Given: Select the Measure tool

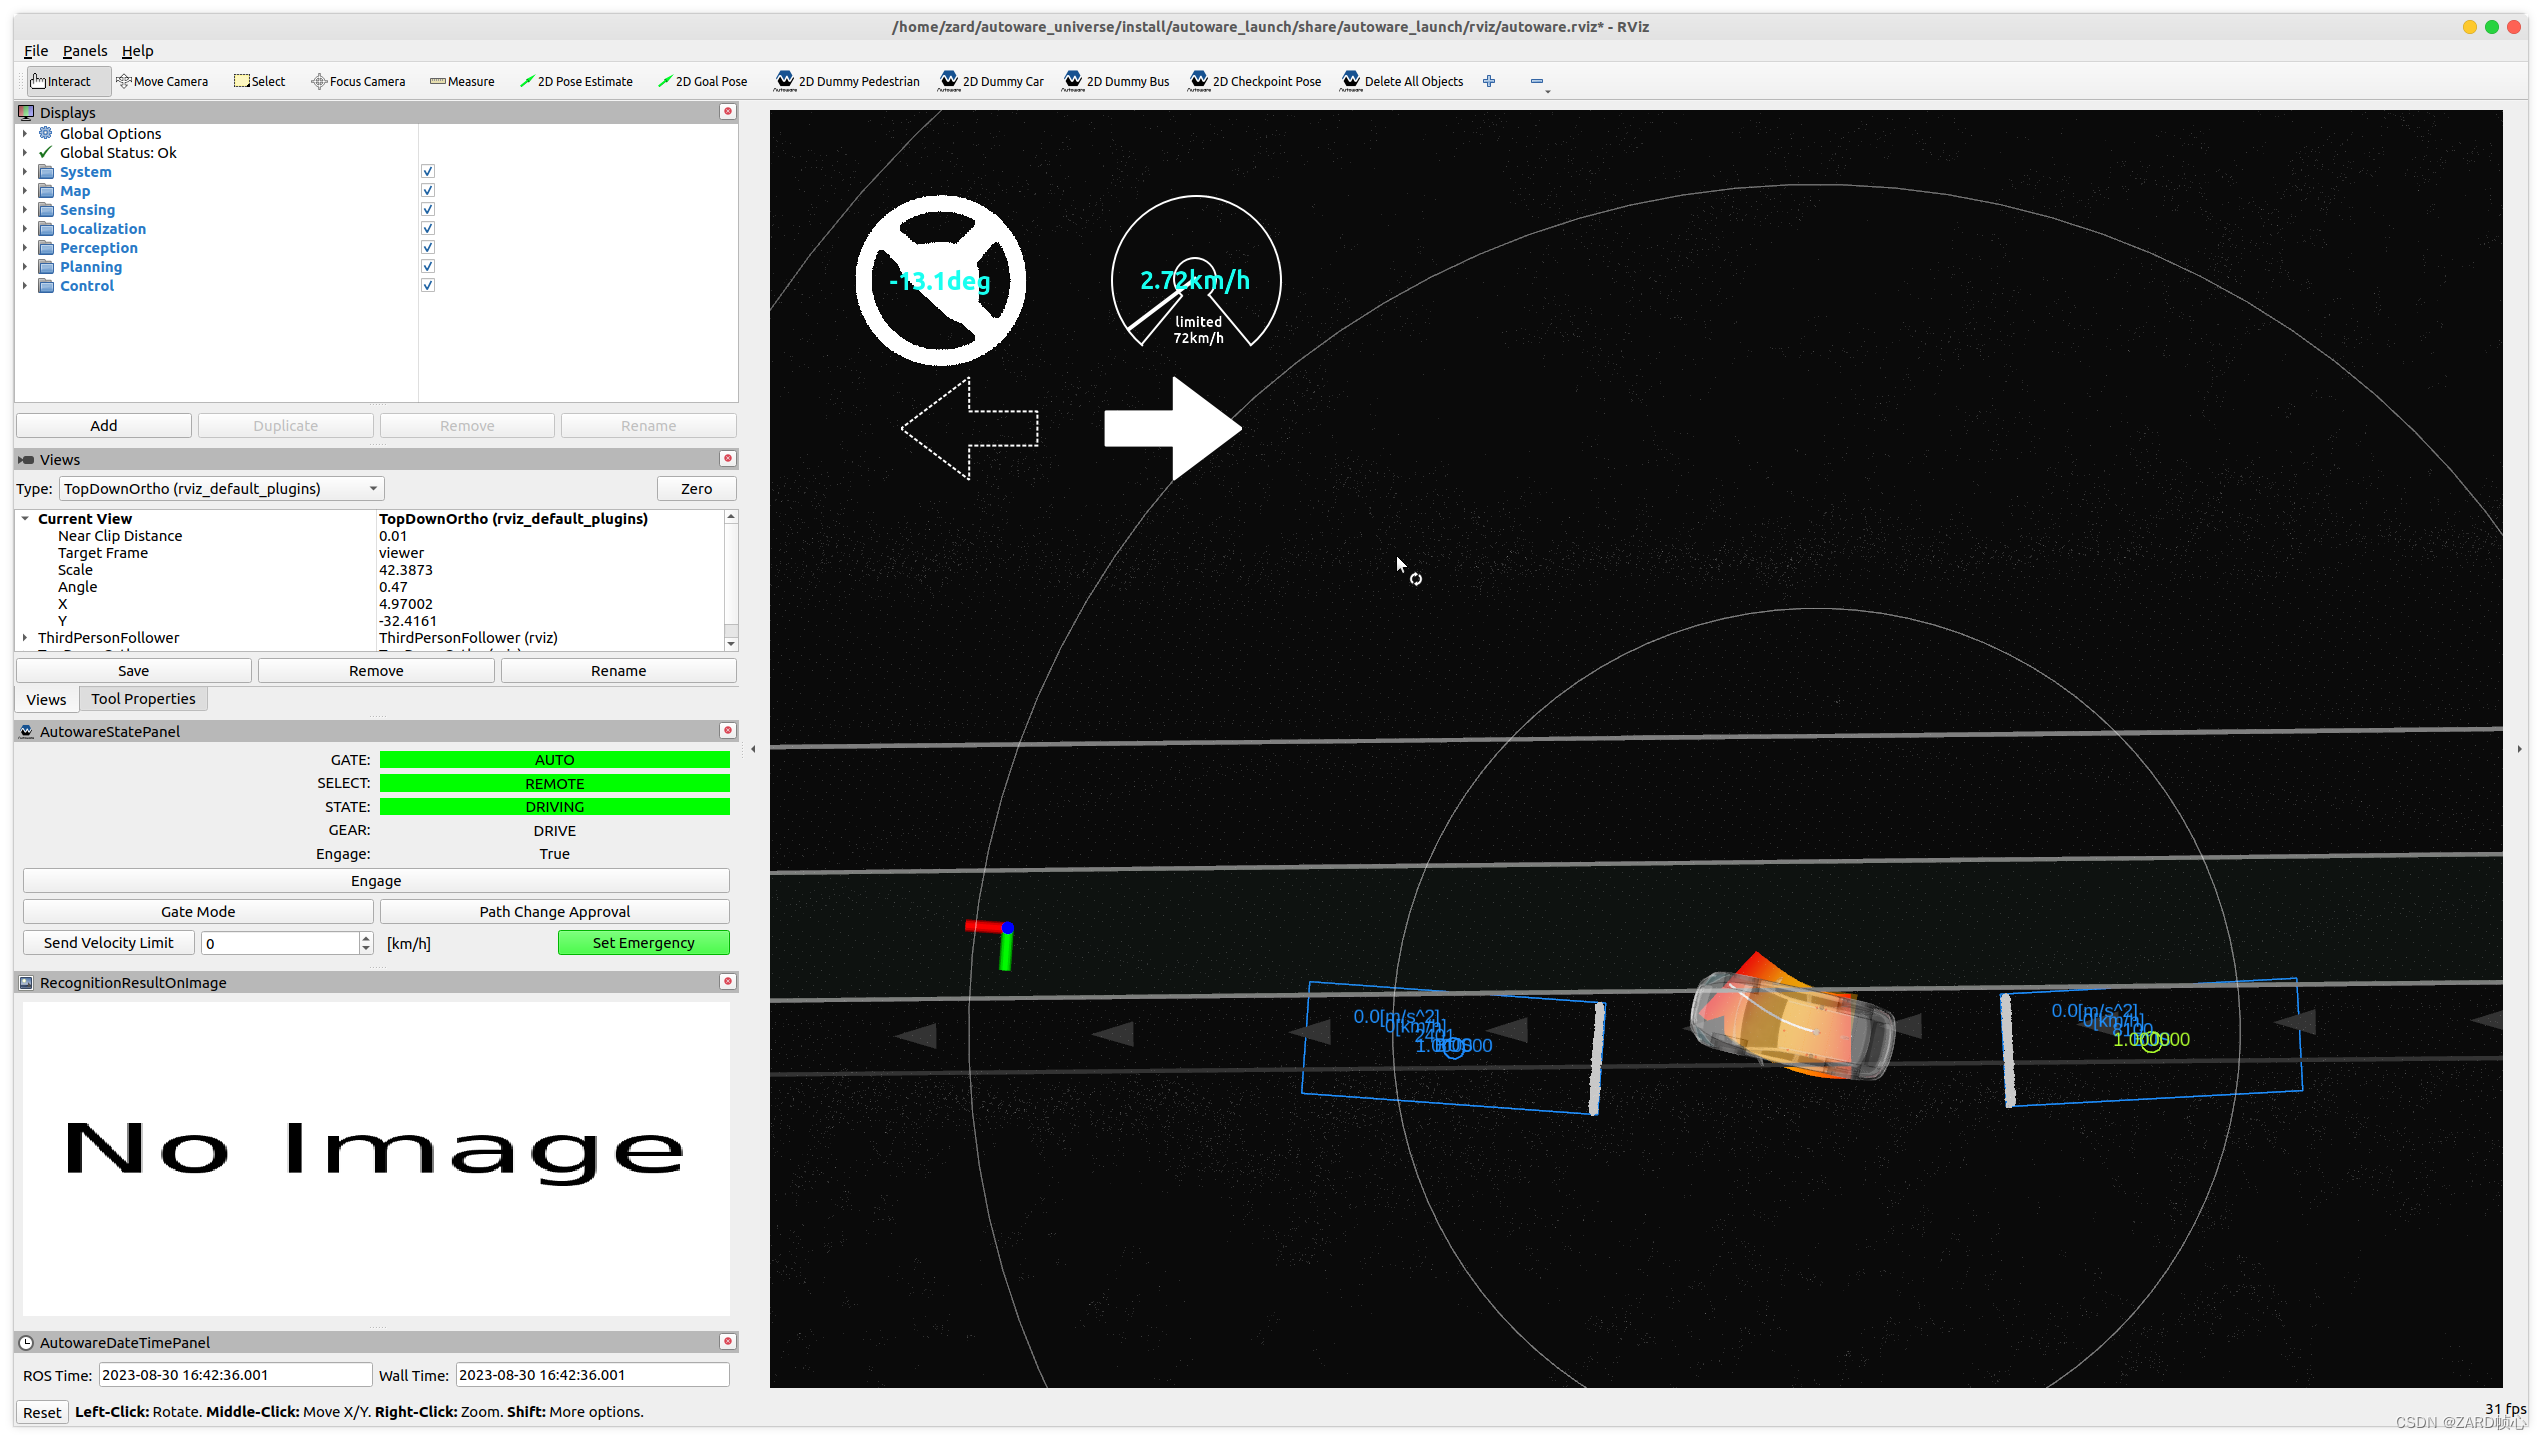Looking at the screenshot, I should click(462, 81).
